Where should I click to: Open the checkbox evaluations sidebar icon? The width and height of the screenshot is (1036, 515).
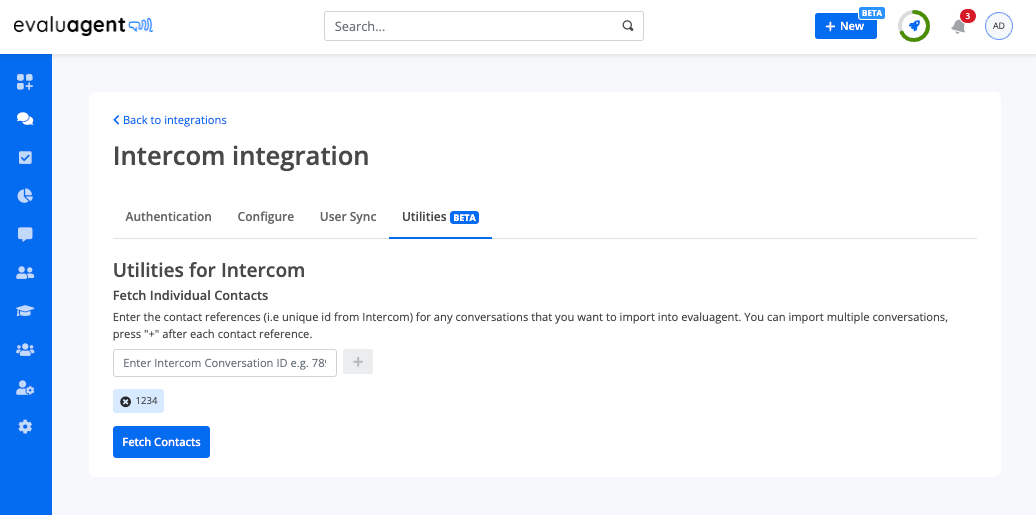(25, 157)
